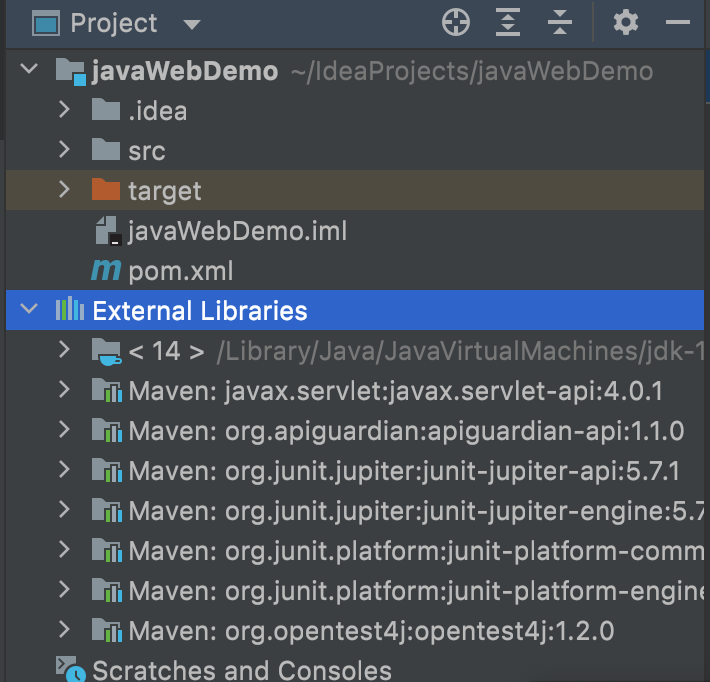Click the Project view window icon
This screenshot has width=710, height=682.
[46, 23]
